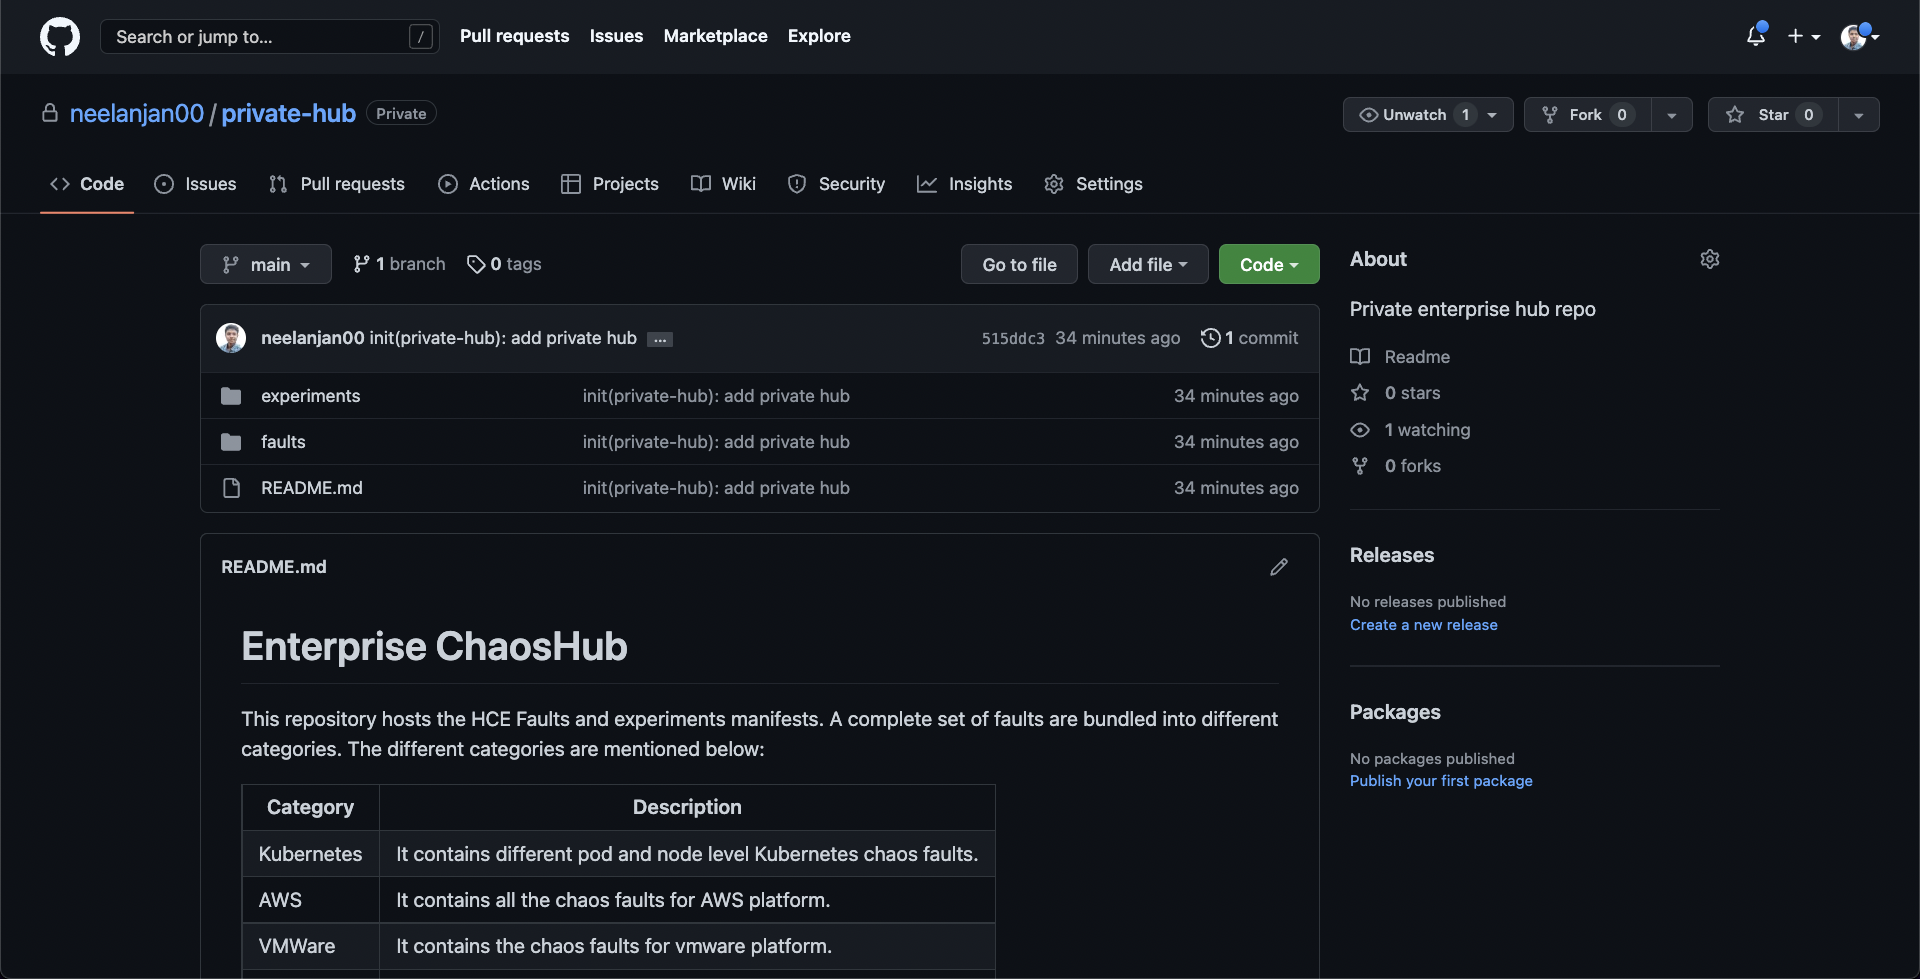Select the Code repository tab

87,184
